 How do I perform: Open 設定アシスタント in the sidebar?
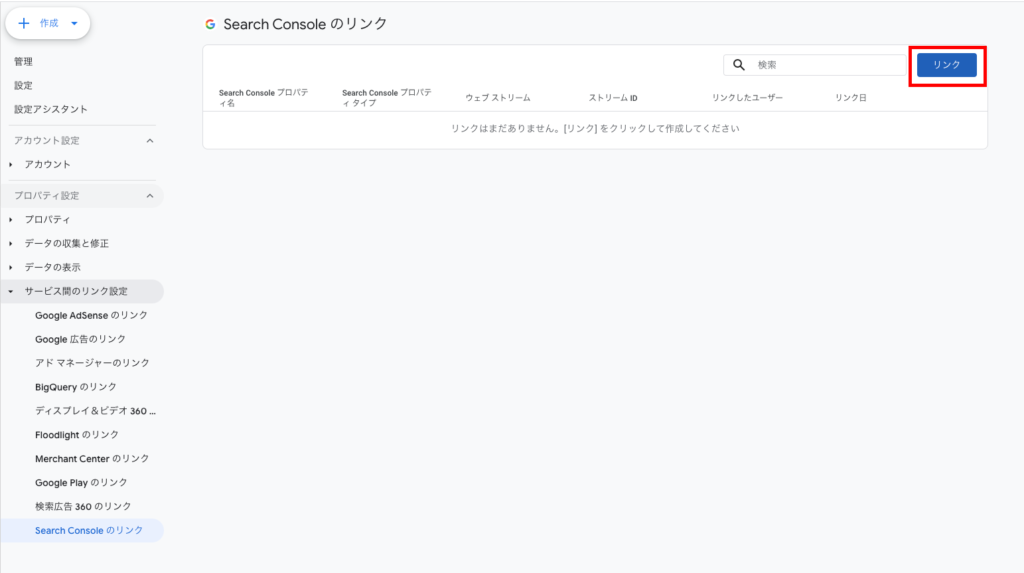tap(51, 109)
